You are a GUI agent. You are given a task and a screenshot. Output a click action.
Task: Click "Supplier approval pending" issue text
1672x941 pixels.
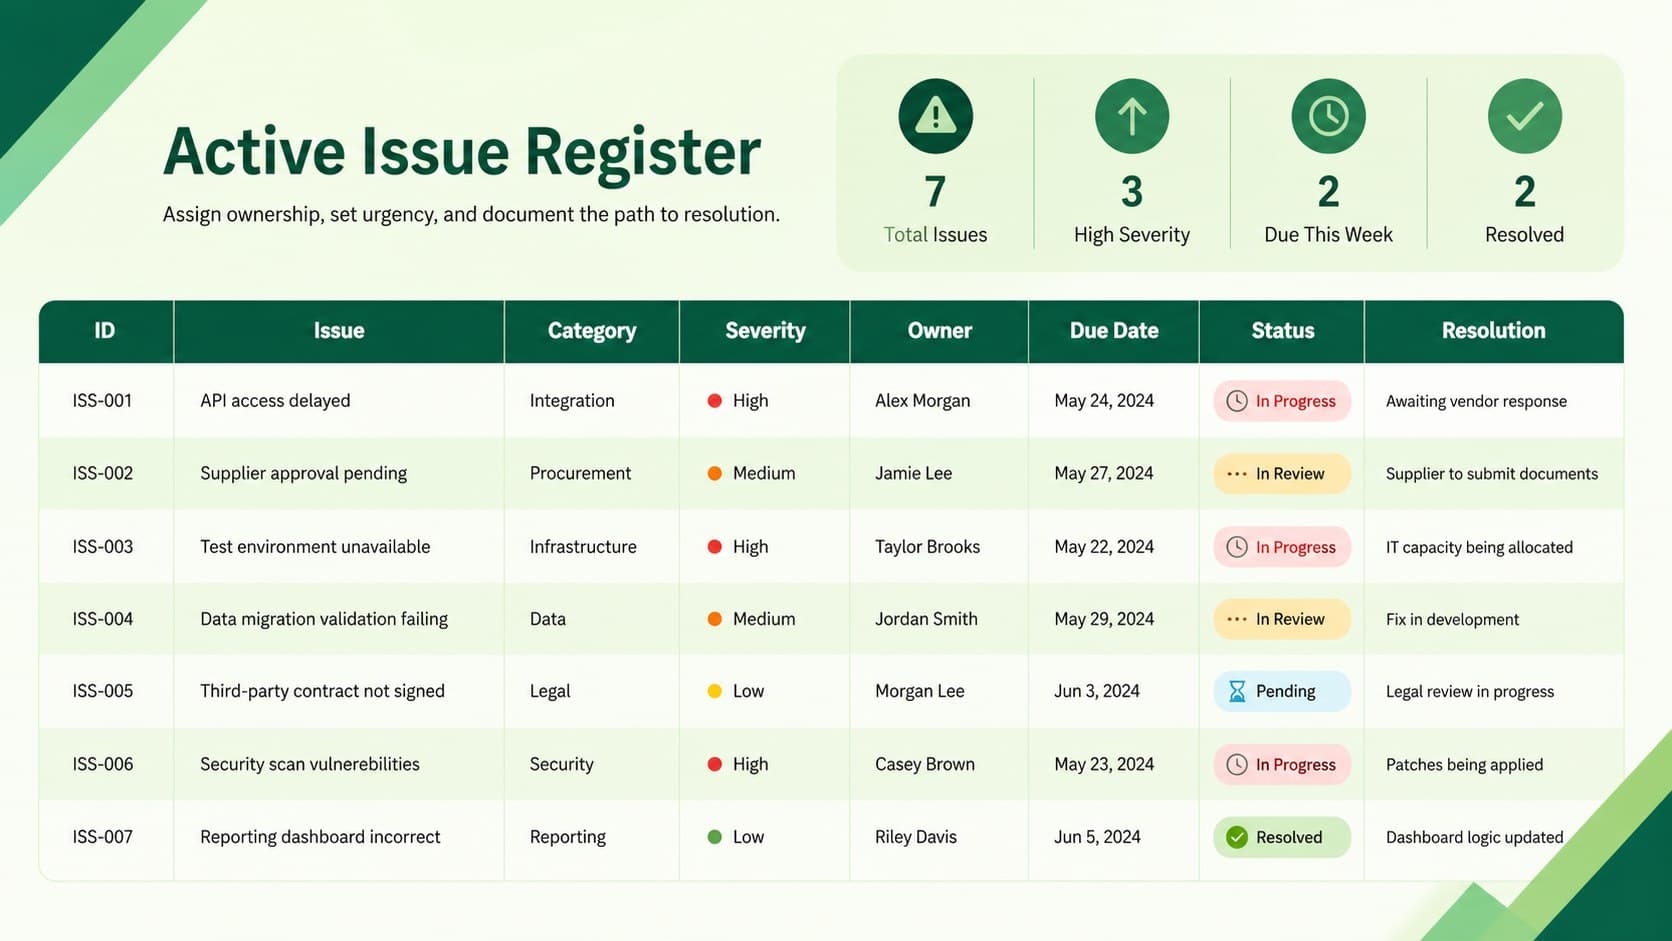point(303,474)
